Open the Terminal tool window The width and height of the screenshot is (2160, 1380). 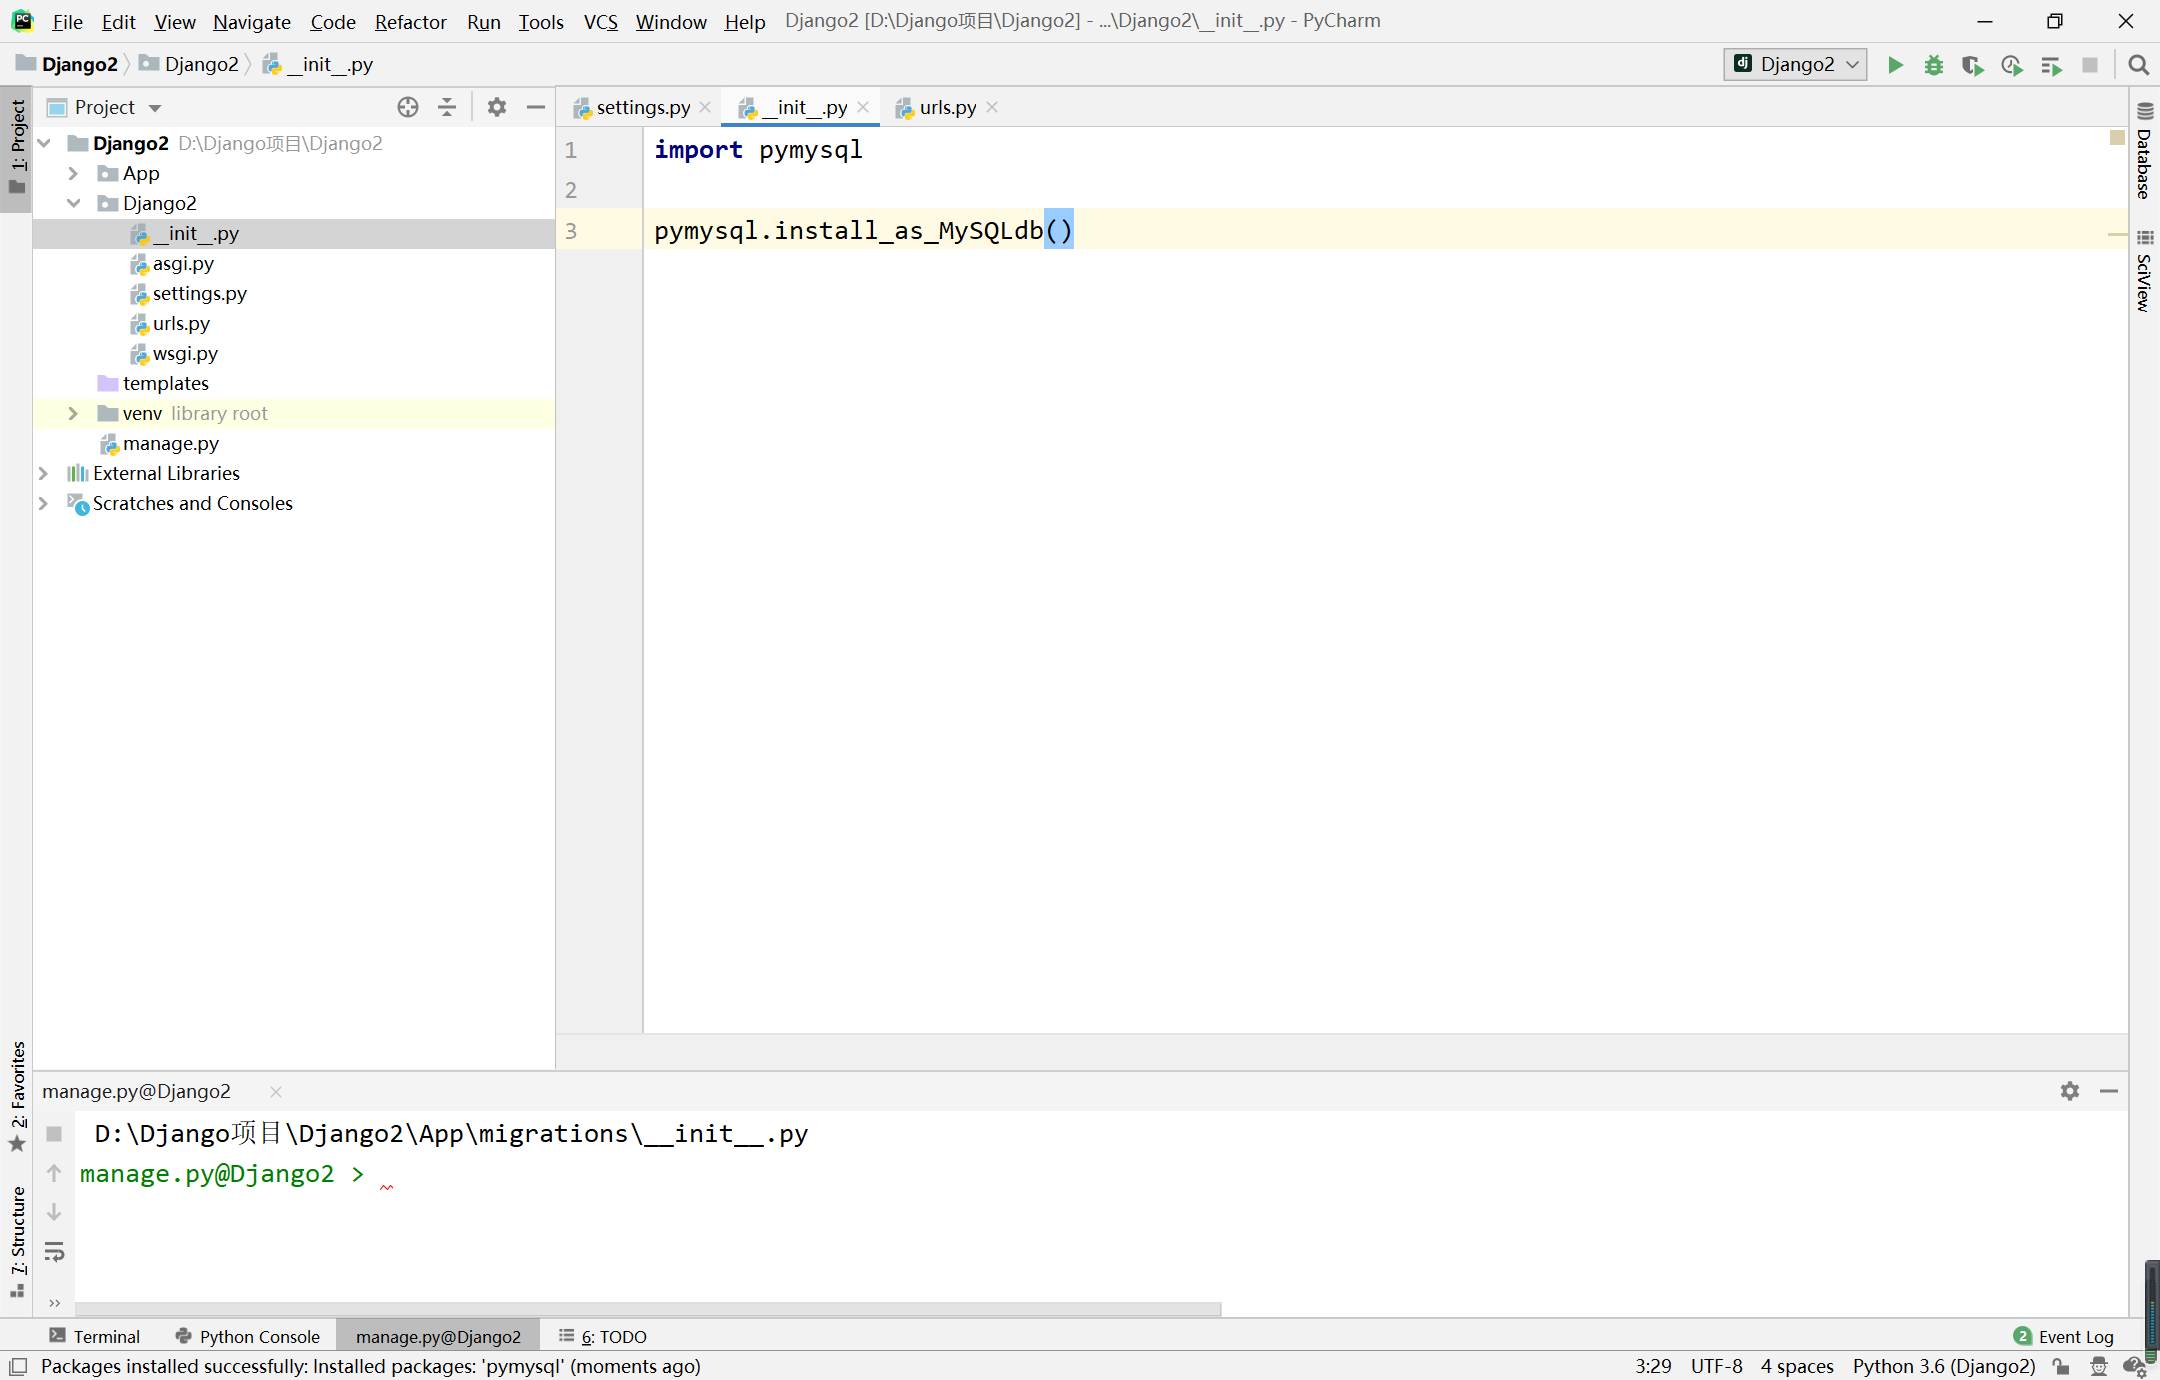95,1336
